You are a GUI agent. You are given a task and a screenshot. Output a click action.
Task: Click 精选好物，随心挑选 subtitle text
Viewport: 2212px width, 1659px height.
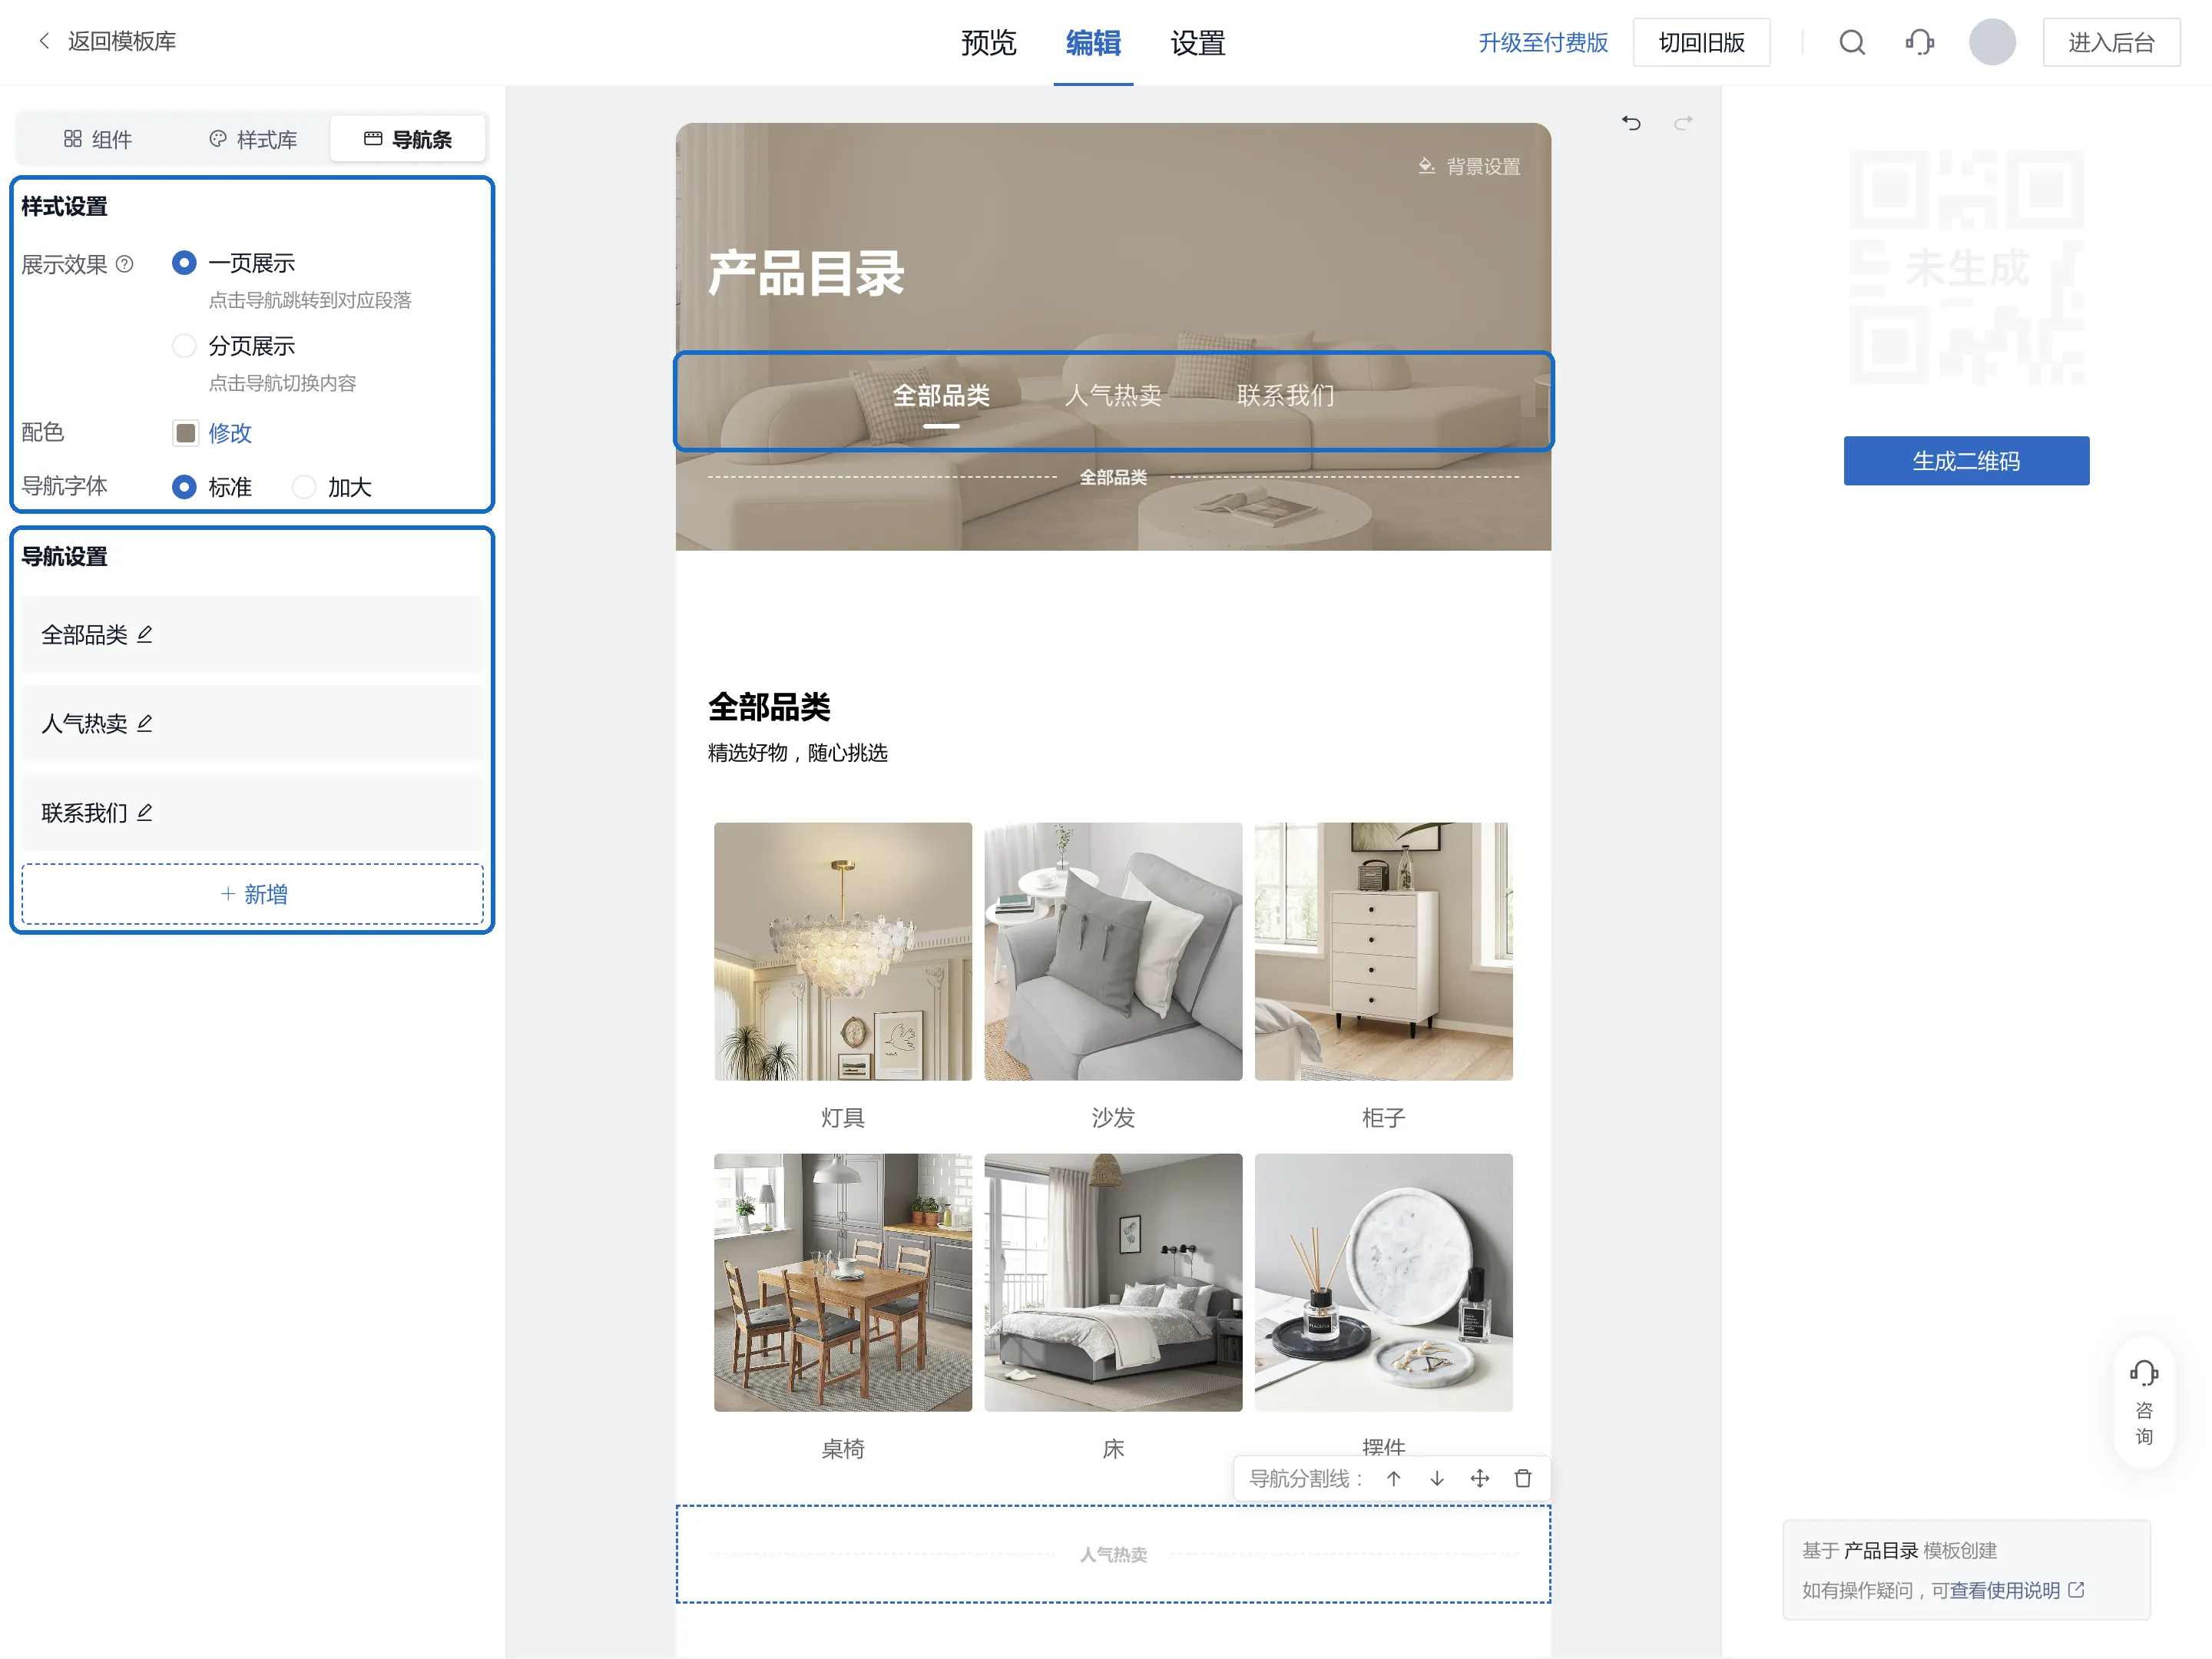(x=798, y=753)
